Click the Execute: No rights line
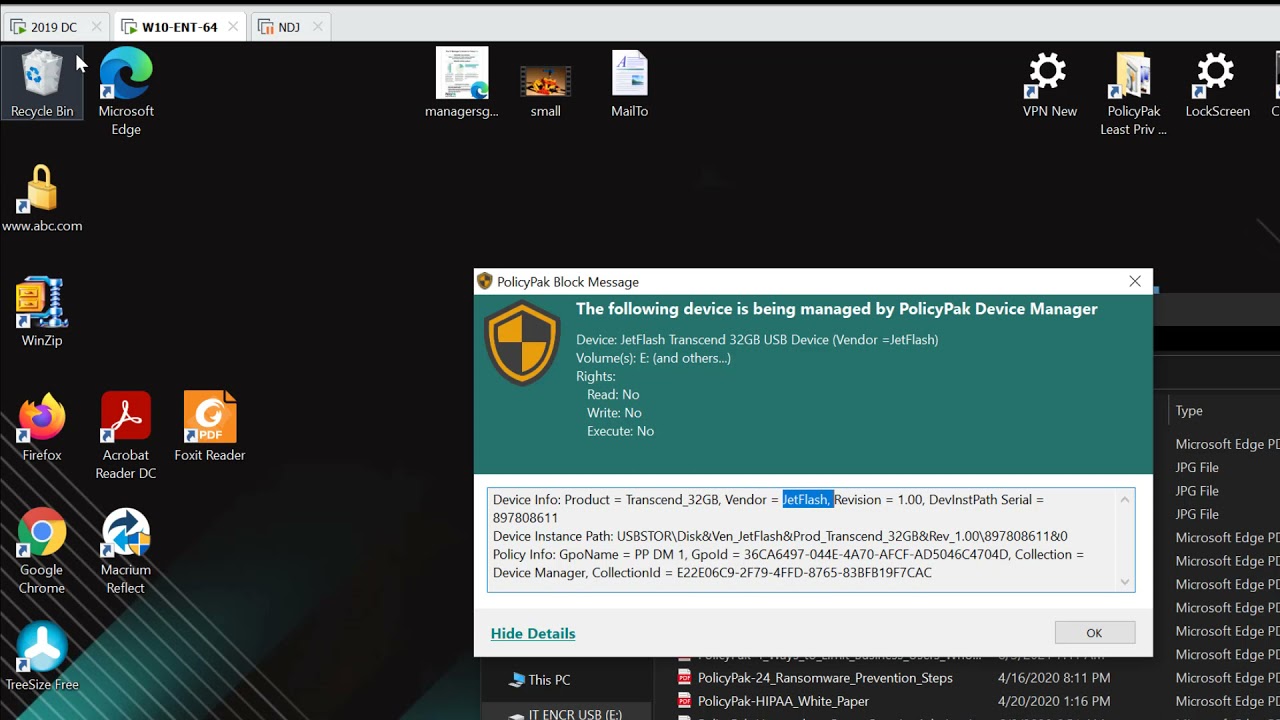Viewport: 1280px width, 720px height. (620, 431)
